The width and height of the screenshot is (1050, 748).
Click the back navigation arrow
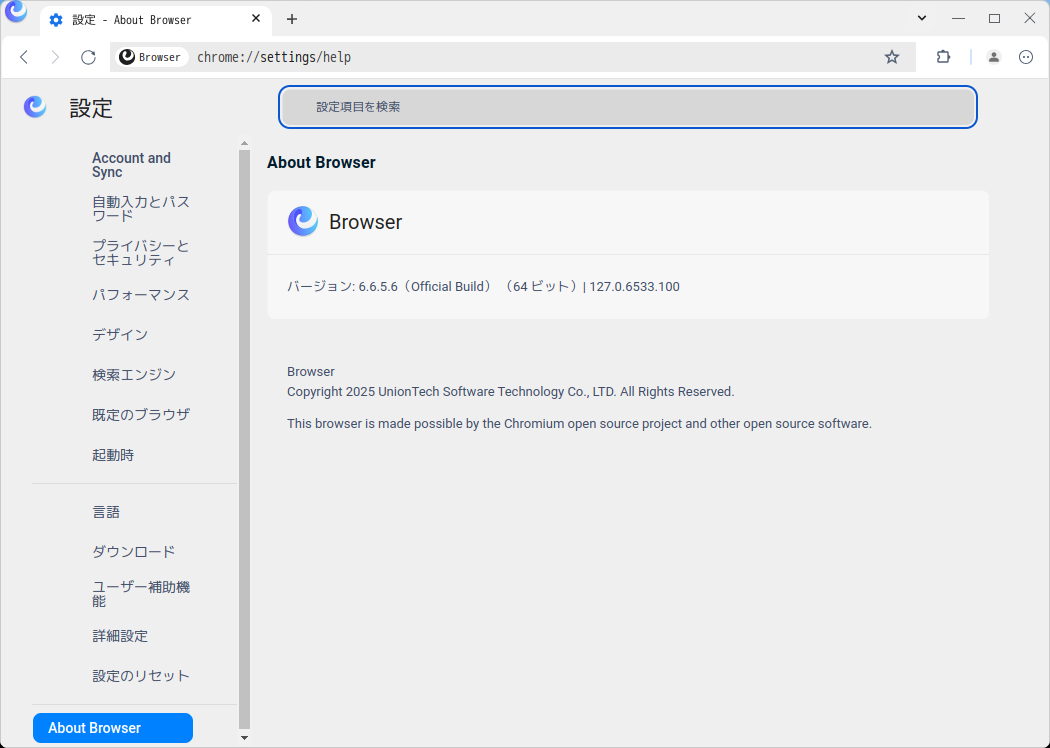pos(24,57)
